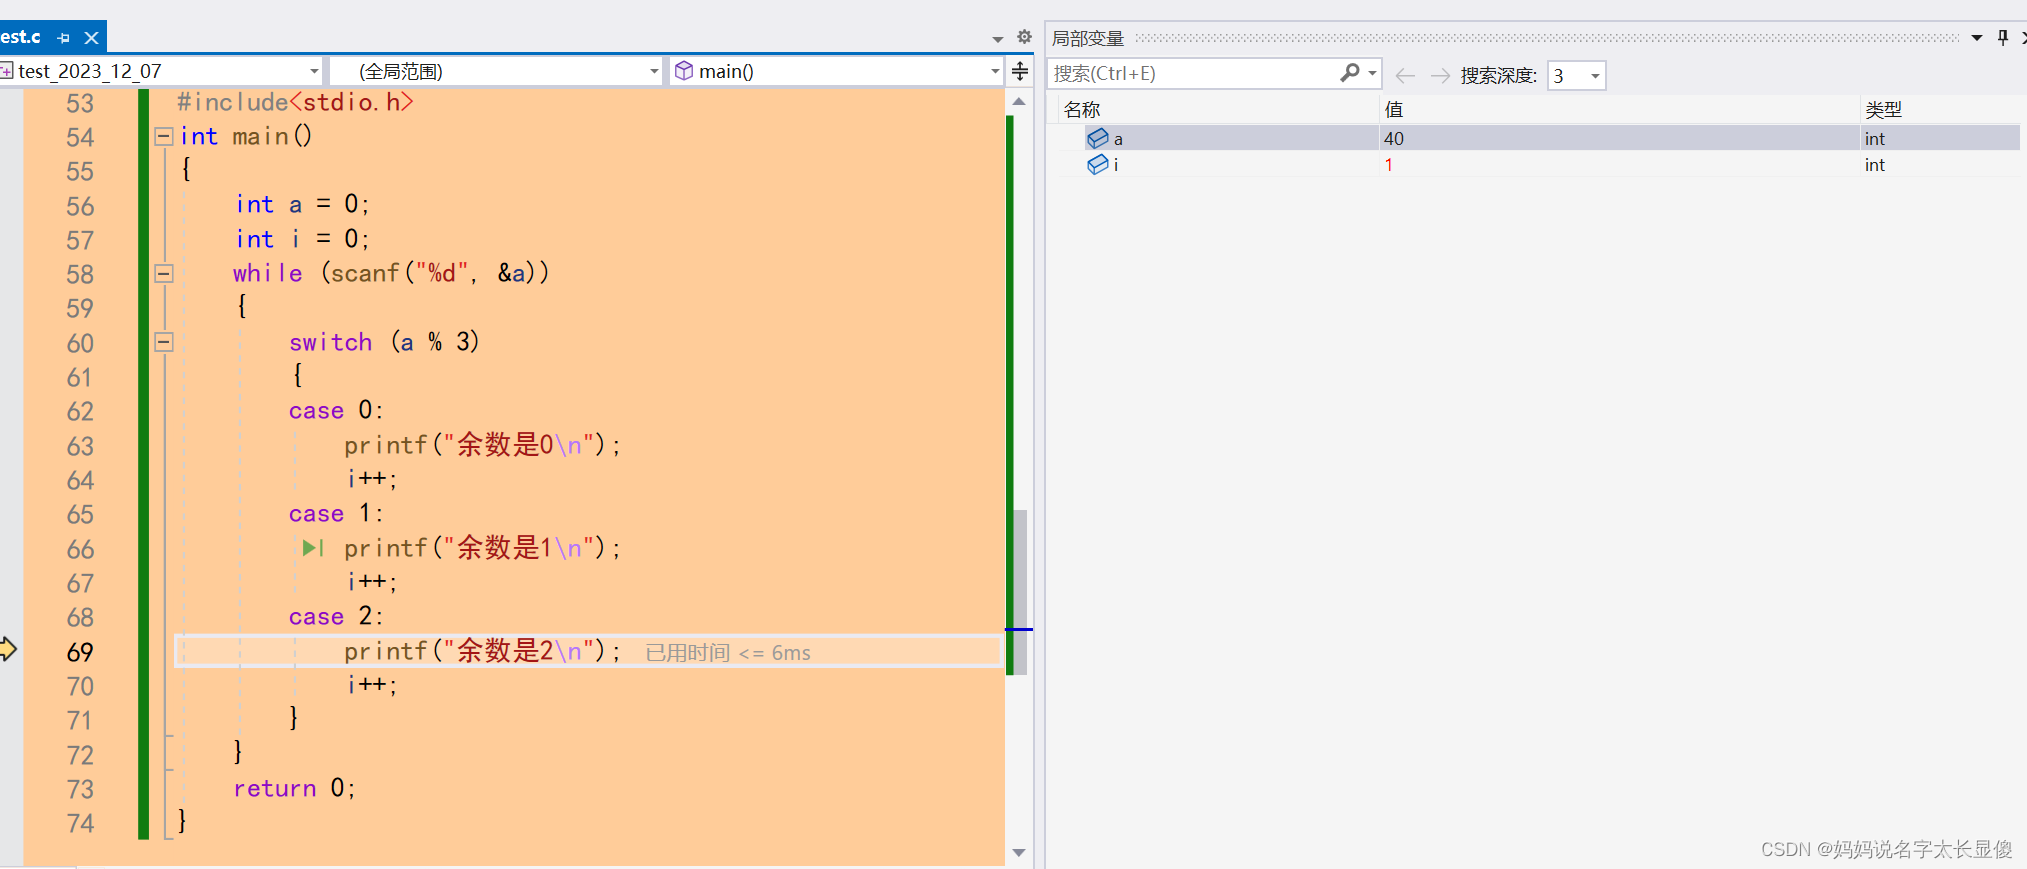Switch to the test.c file tab

pos(20,37)
